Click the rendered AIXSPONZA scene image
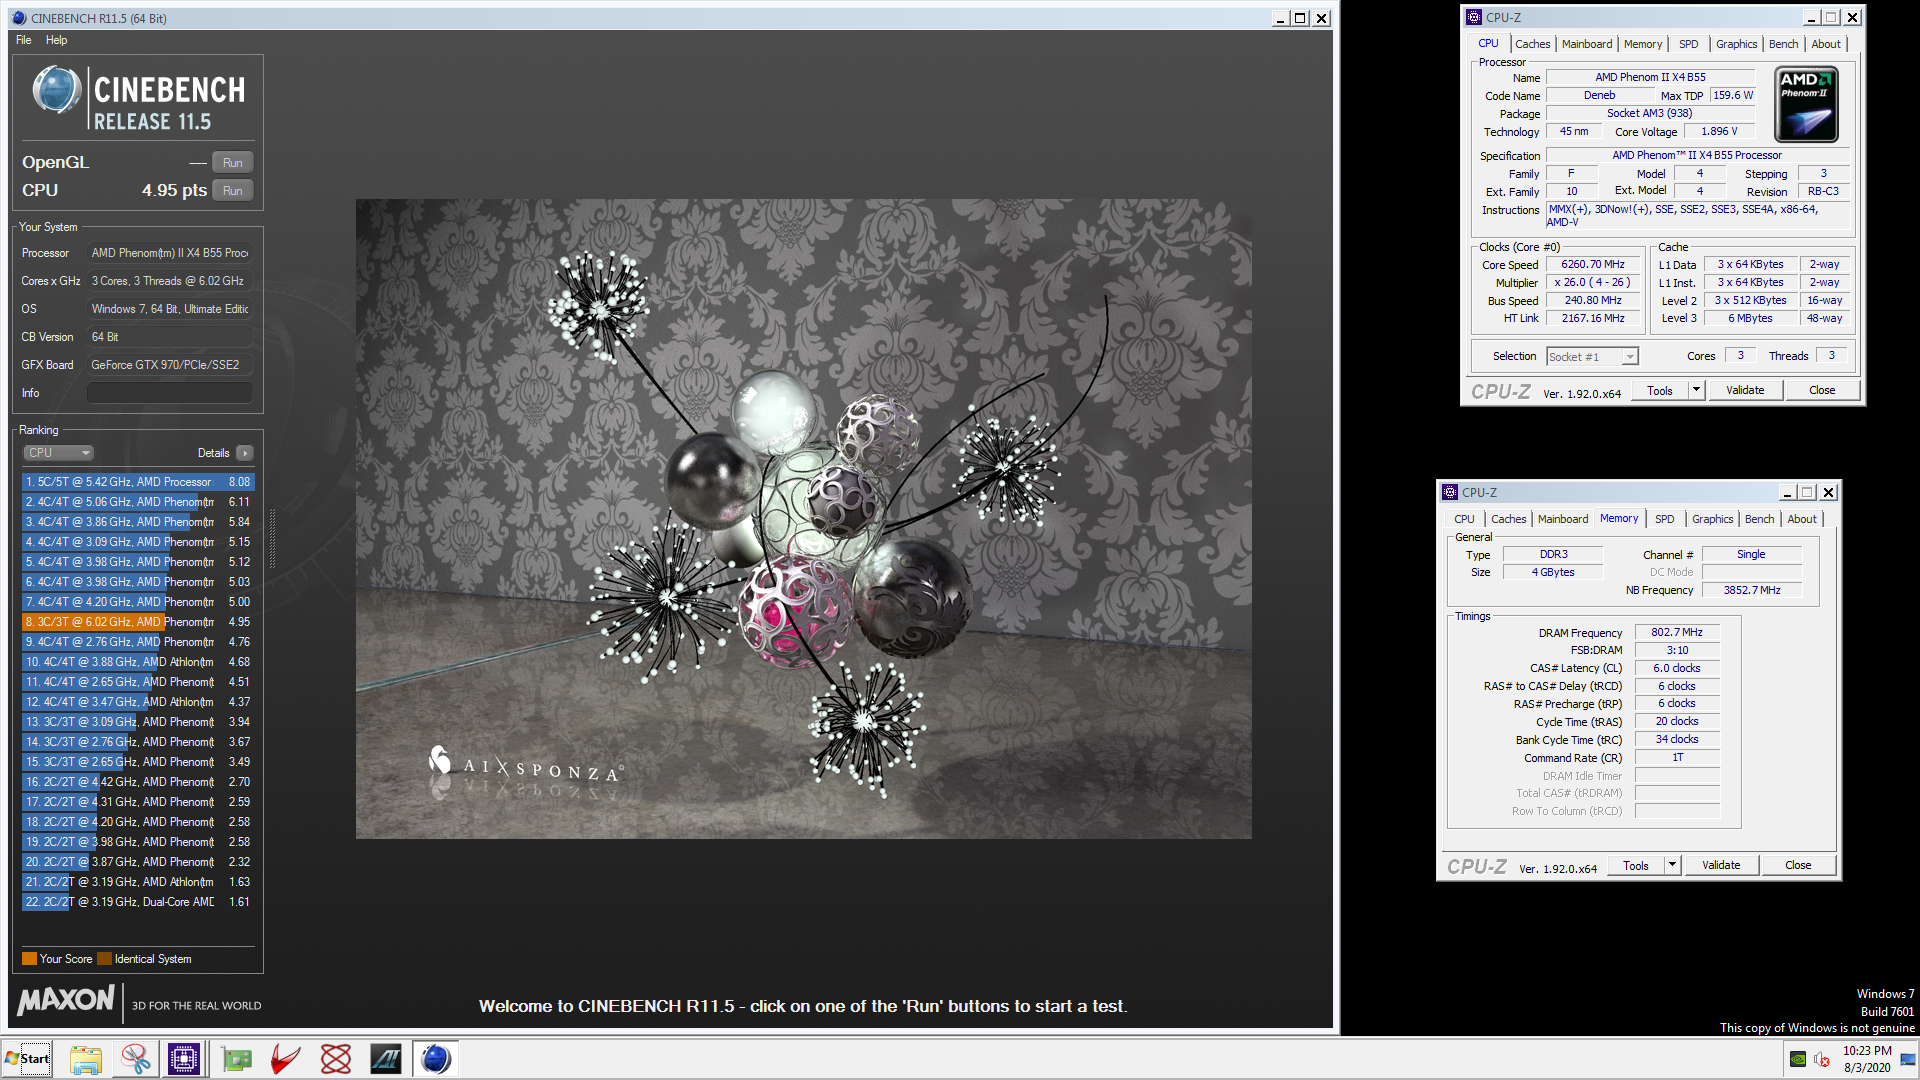 pos(803,519)
